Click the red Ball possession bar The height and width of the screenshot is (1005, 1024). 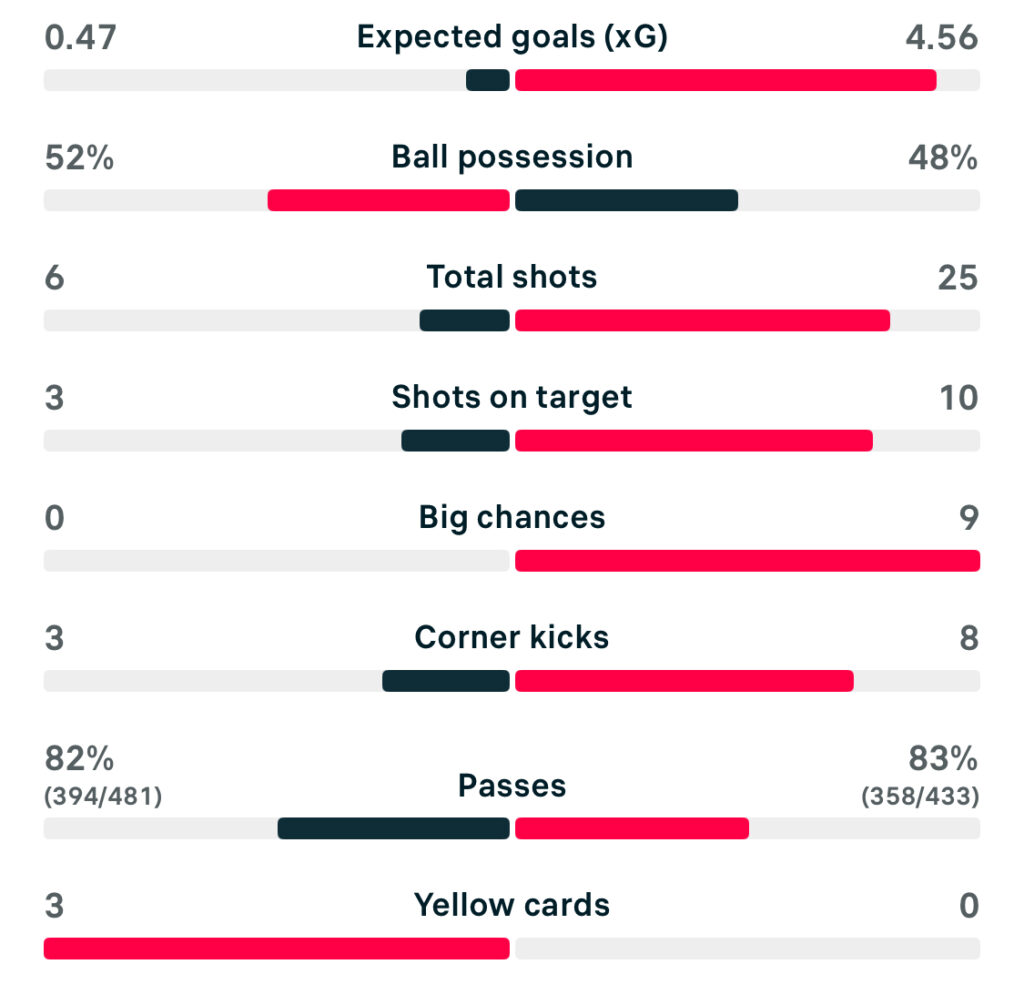click(x=388, y=200)
